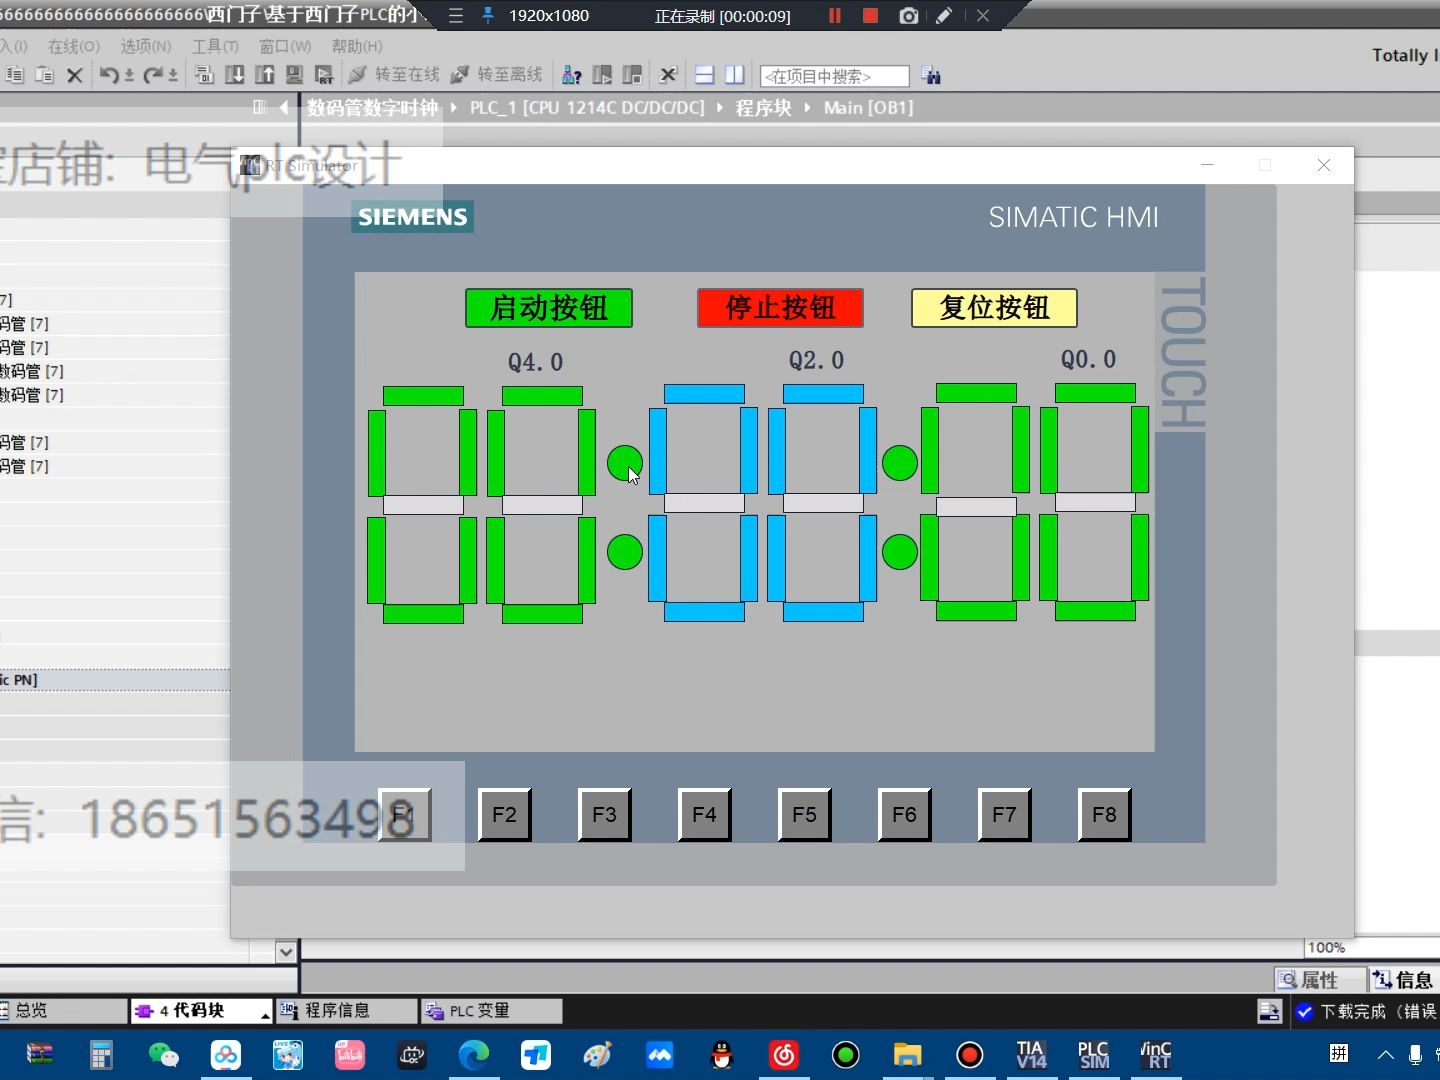1440x1080 pixels.
Task: Click the green 启动按钮 start button
Action: tap(548, 308)
